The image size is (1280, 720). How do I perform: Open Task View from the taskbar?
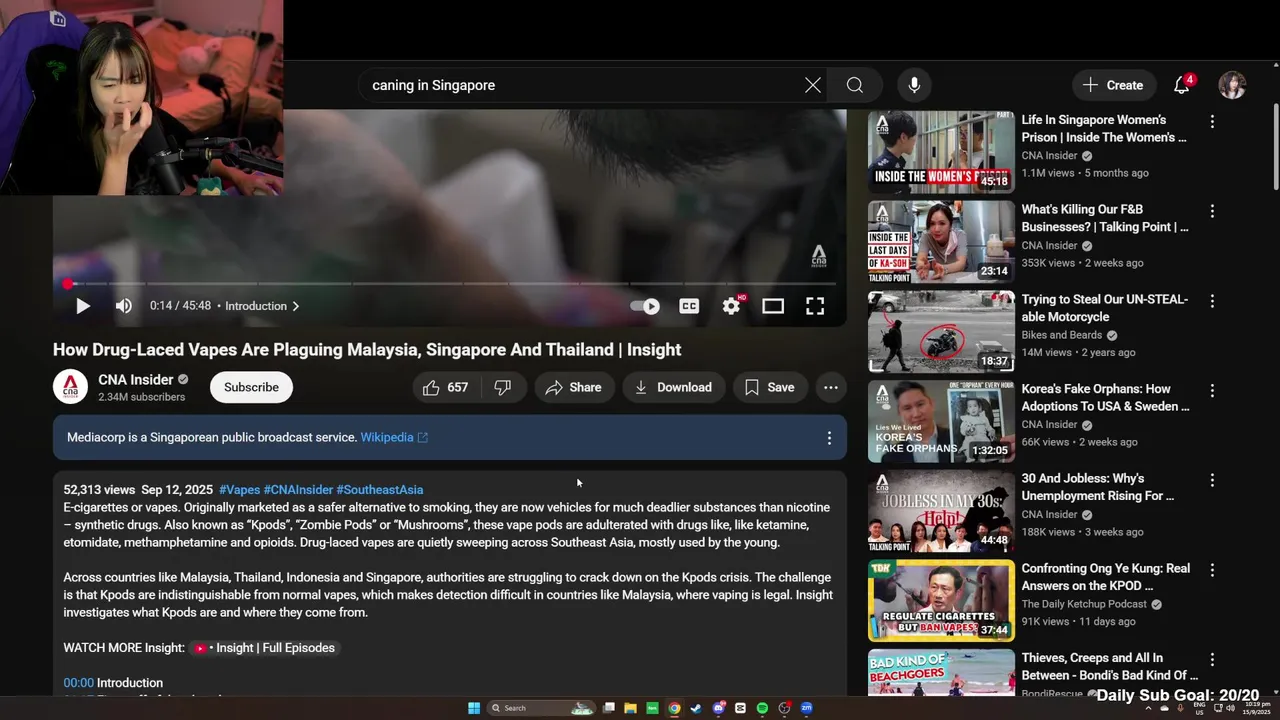pyautogui.click(x=608, y=708)
